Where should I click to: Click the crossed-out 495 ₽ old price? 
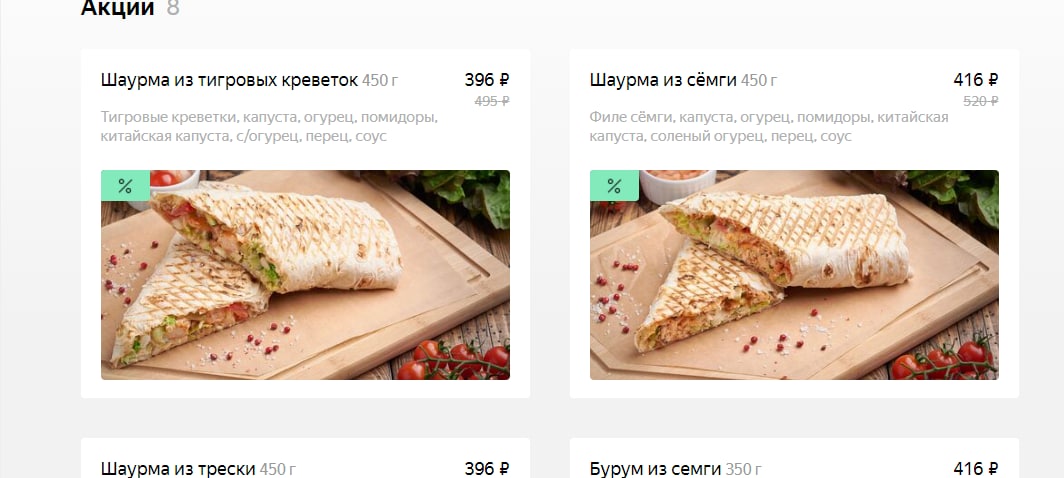point(492,101)
